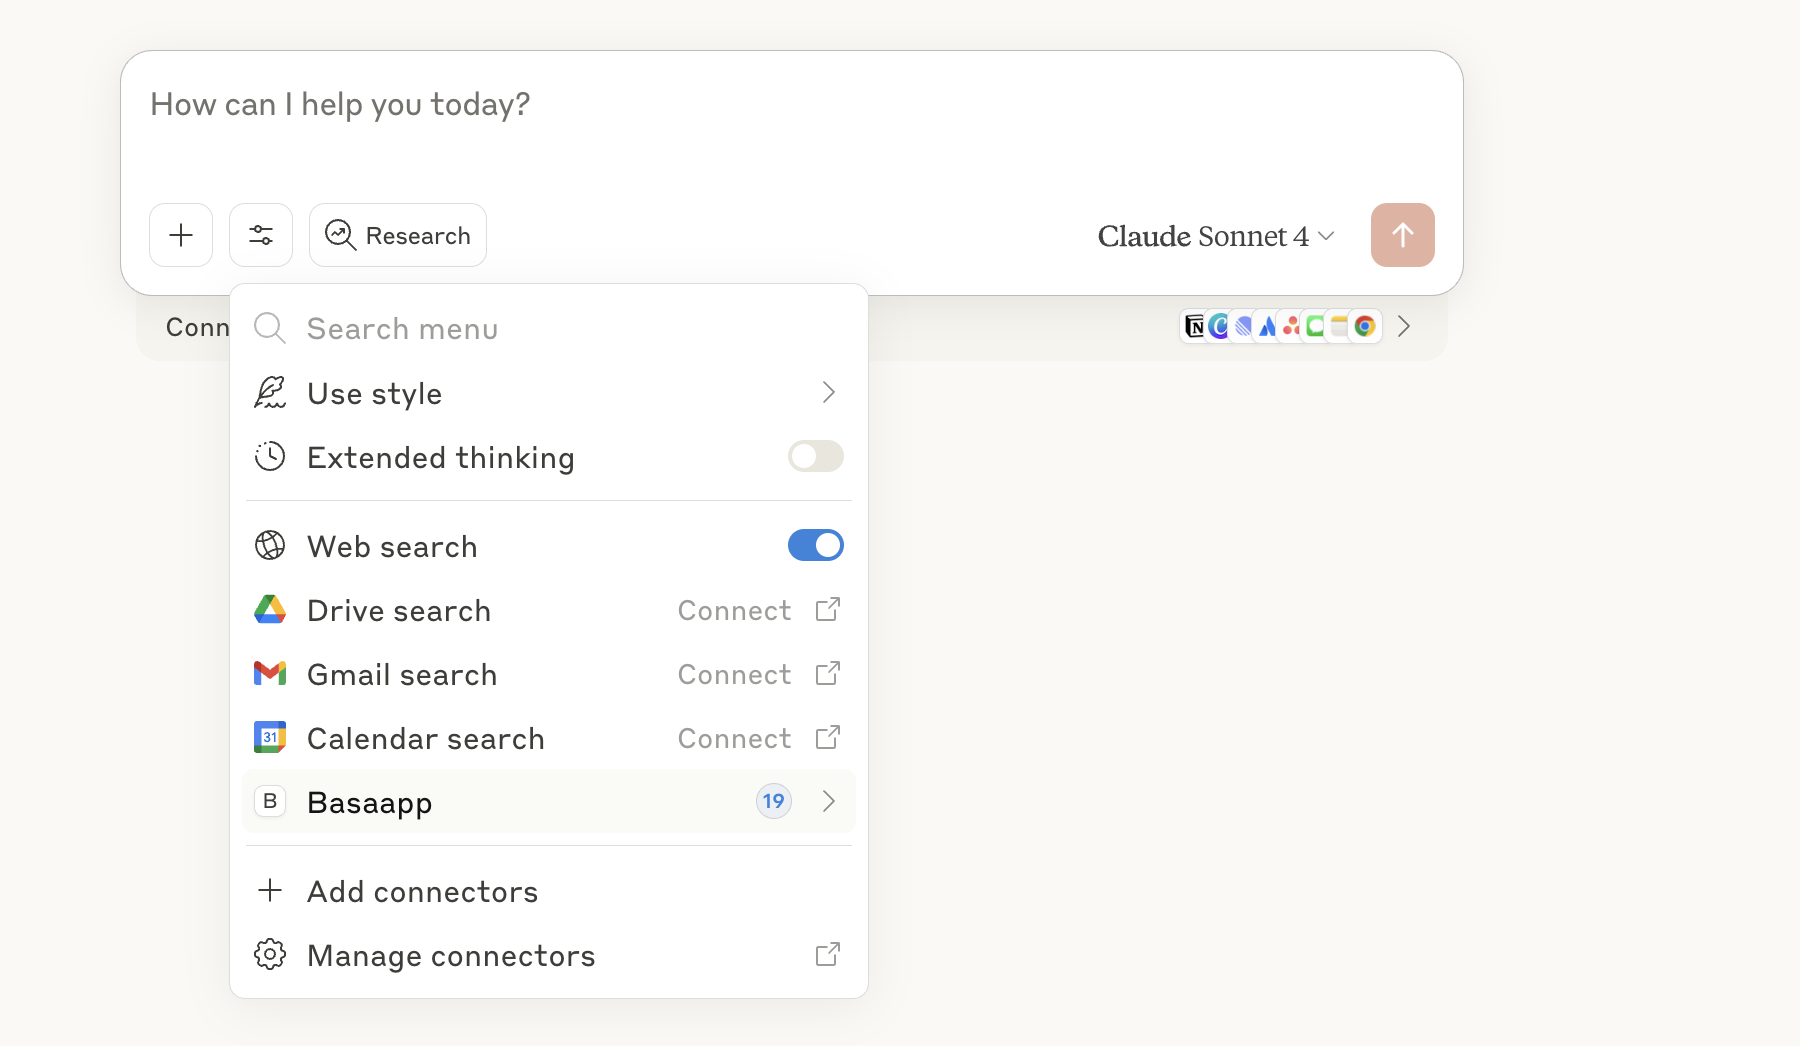Image resolution: width=1800 pixels, height=1046 pixels.
Task: Expand the Basaapp tools submenu
Action: (828, 802)
